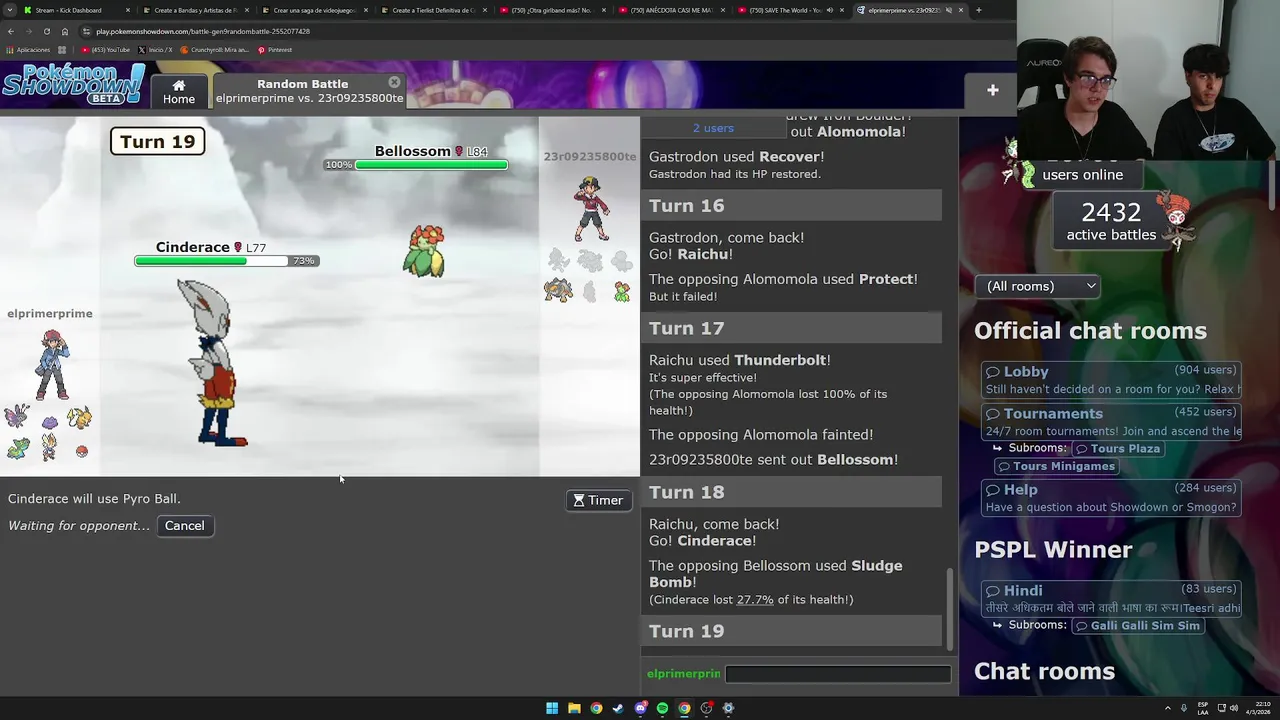
Task: Click Cinderace's HP bar
Action: coord(227,261)
